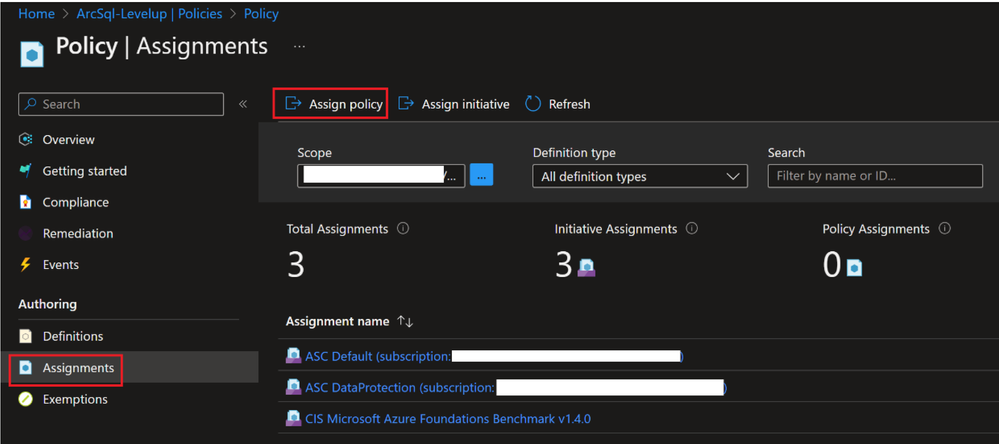Screen dimensions: 999x444
Task: Click the Events lightning bolt icon
Action: 26,264
